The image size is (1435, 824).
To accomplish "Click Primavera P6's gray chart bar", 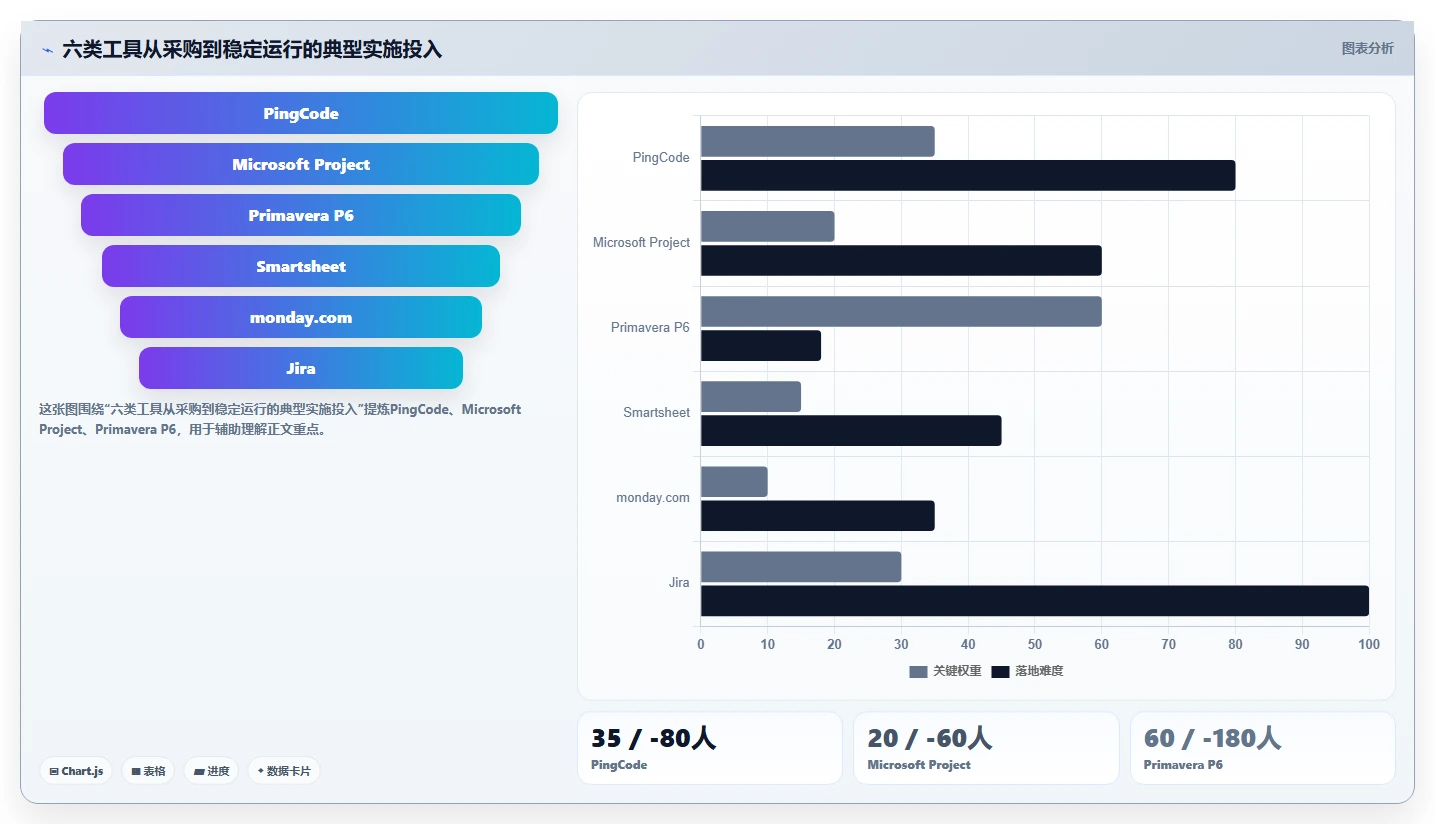I will tap(901, 311).
